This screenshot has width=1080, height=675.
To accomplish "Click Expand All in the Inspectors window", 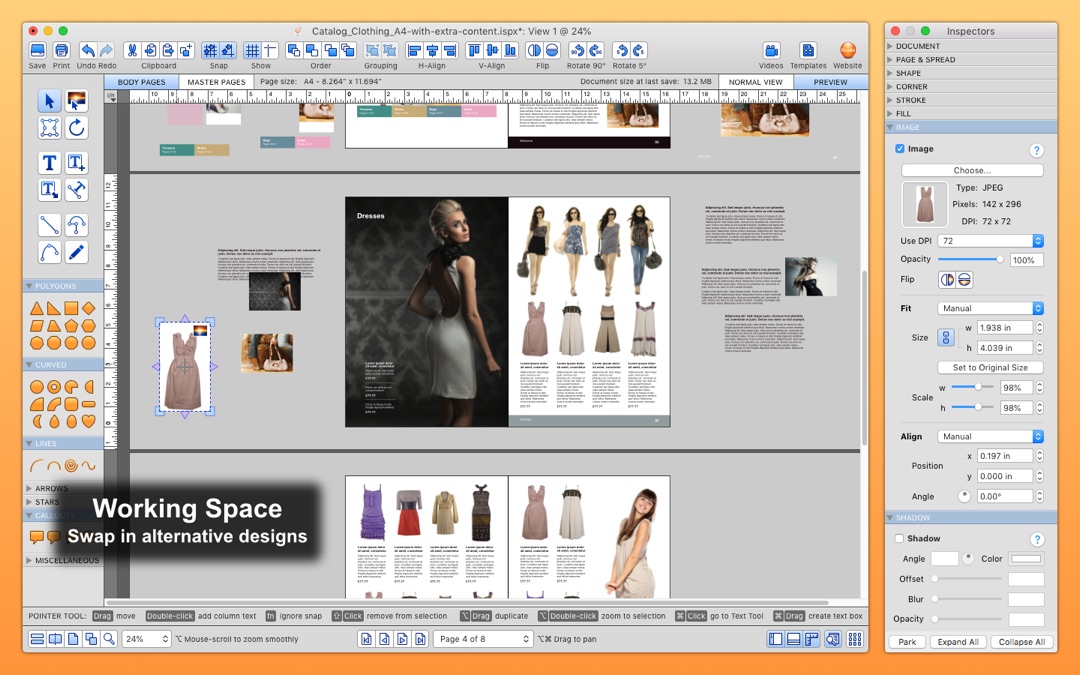I will click(x=958, y=642).
